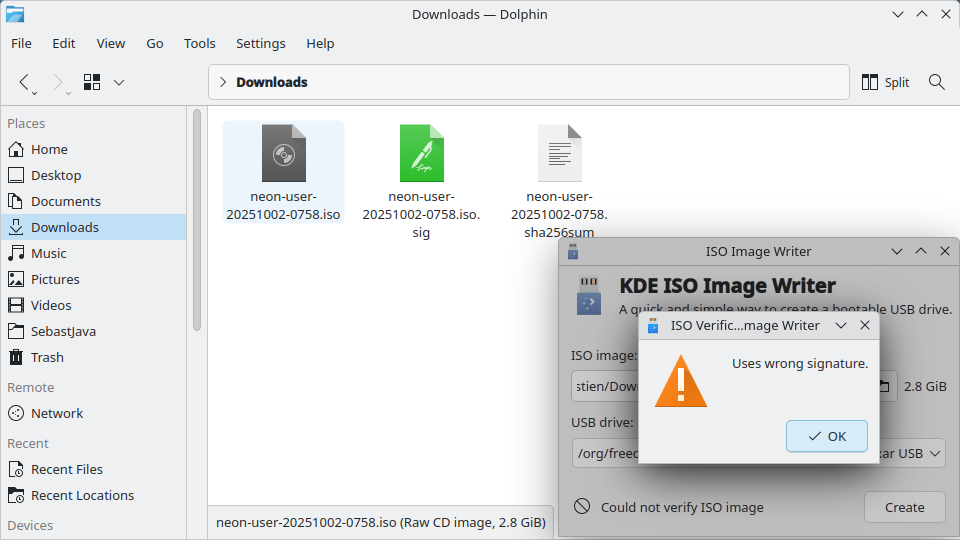Click the ISO image path field
960x540 pixels.
coord(604,386)
